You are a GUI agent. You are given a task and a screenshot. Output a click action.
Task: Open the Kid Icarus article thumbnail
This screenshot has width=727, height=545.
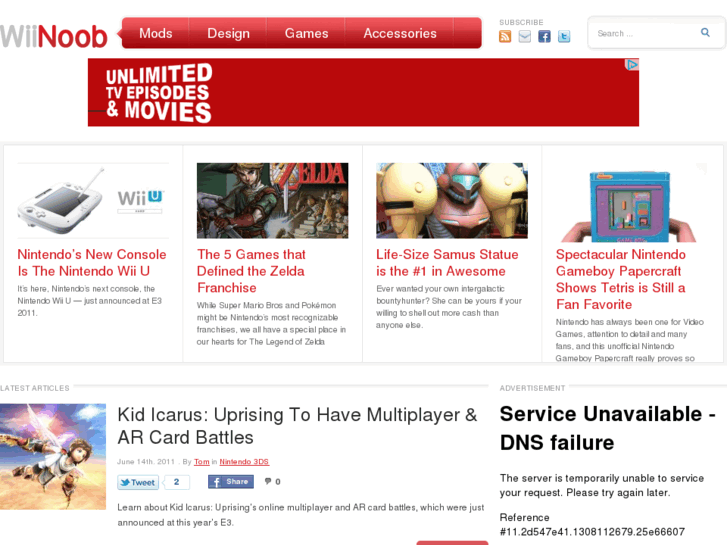pyautogui.click(x=53, y=456)
